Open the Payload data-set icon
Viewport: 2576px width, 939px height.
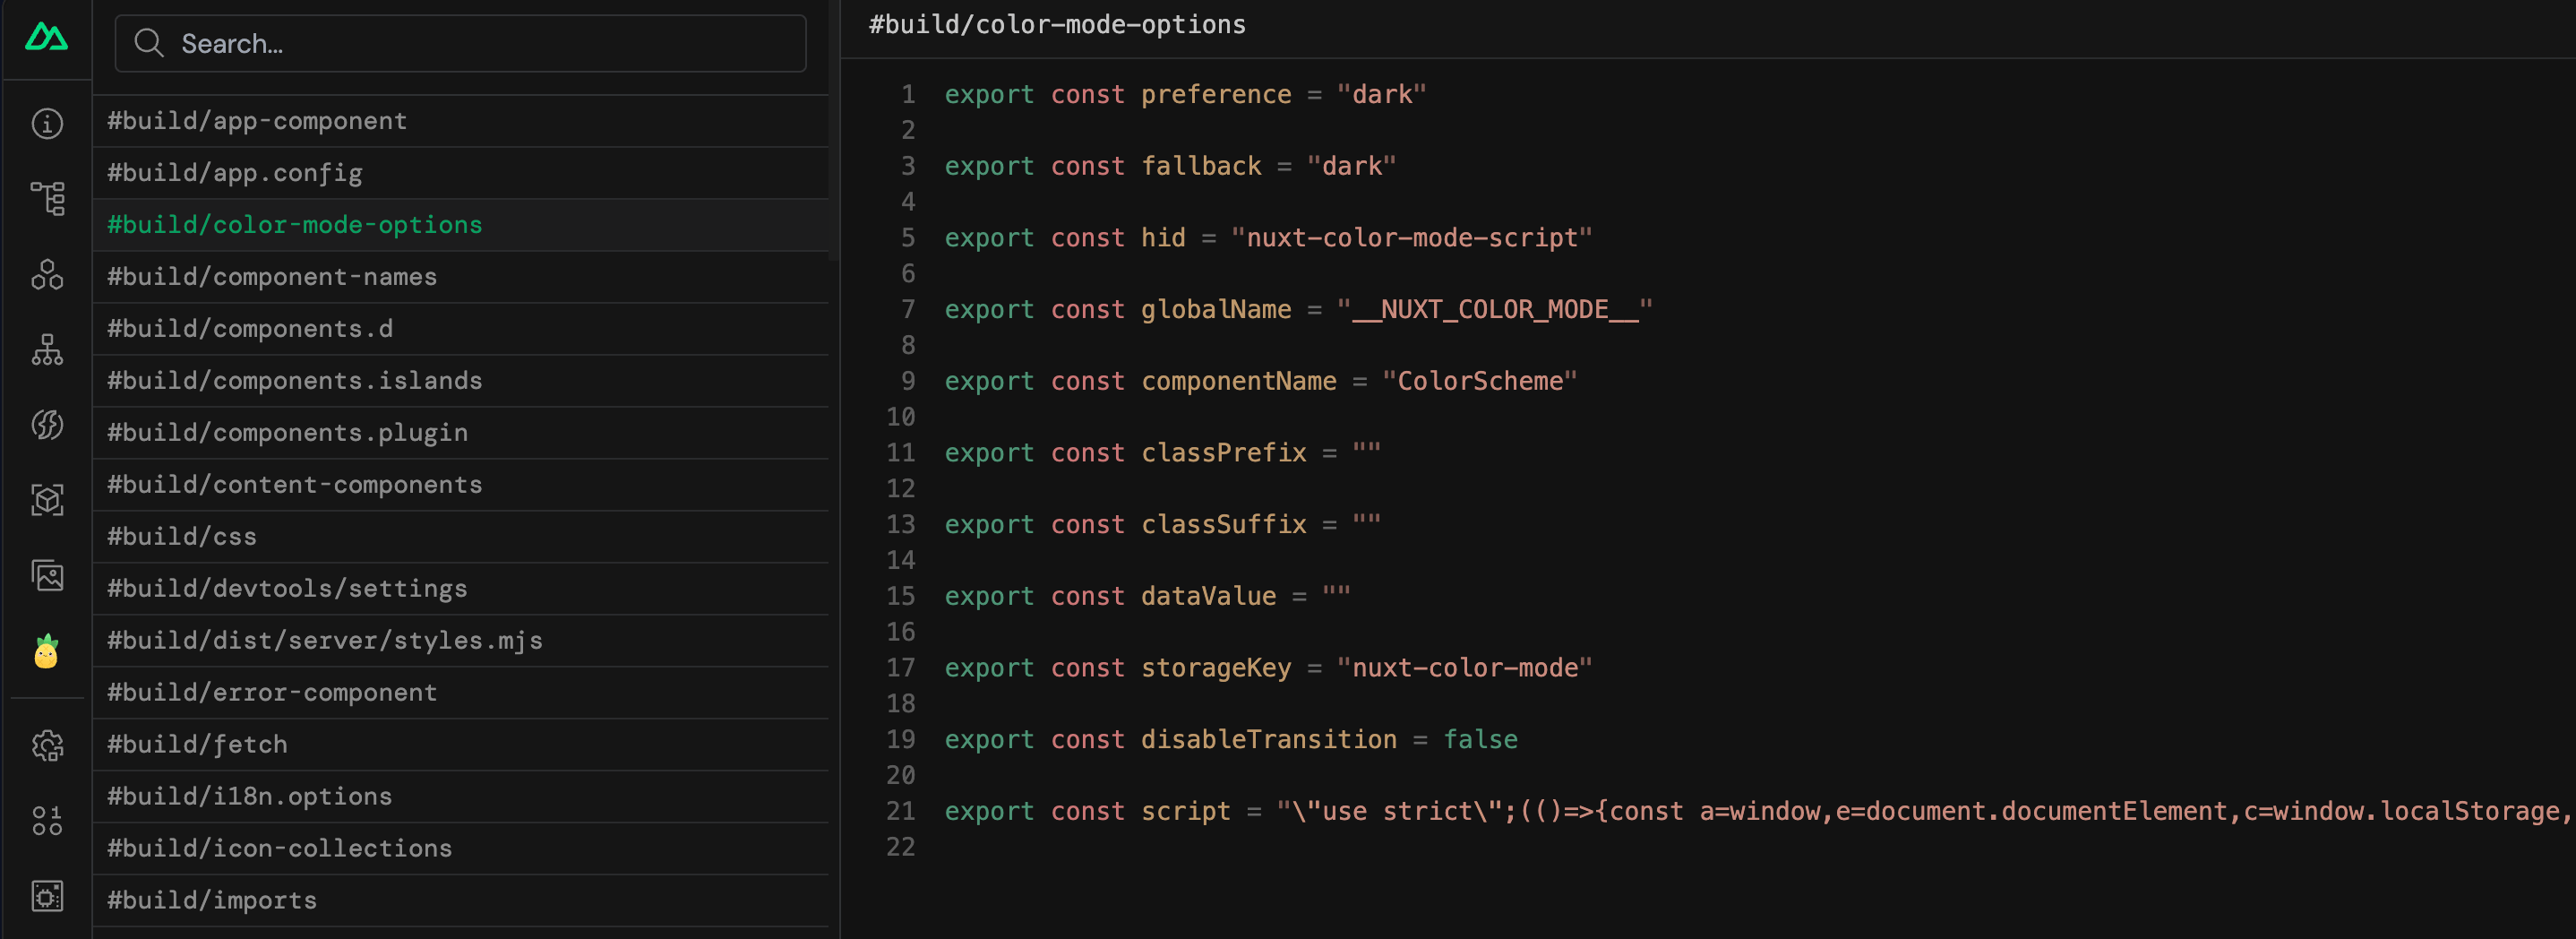(x=47, y=821)
